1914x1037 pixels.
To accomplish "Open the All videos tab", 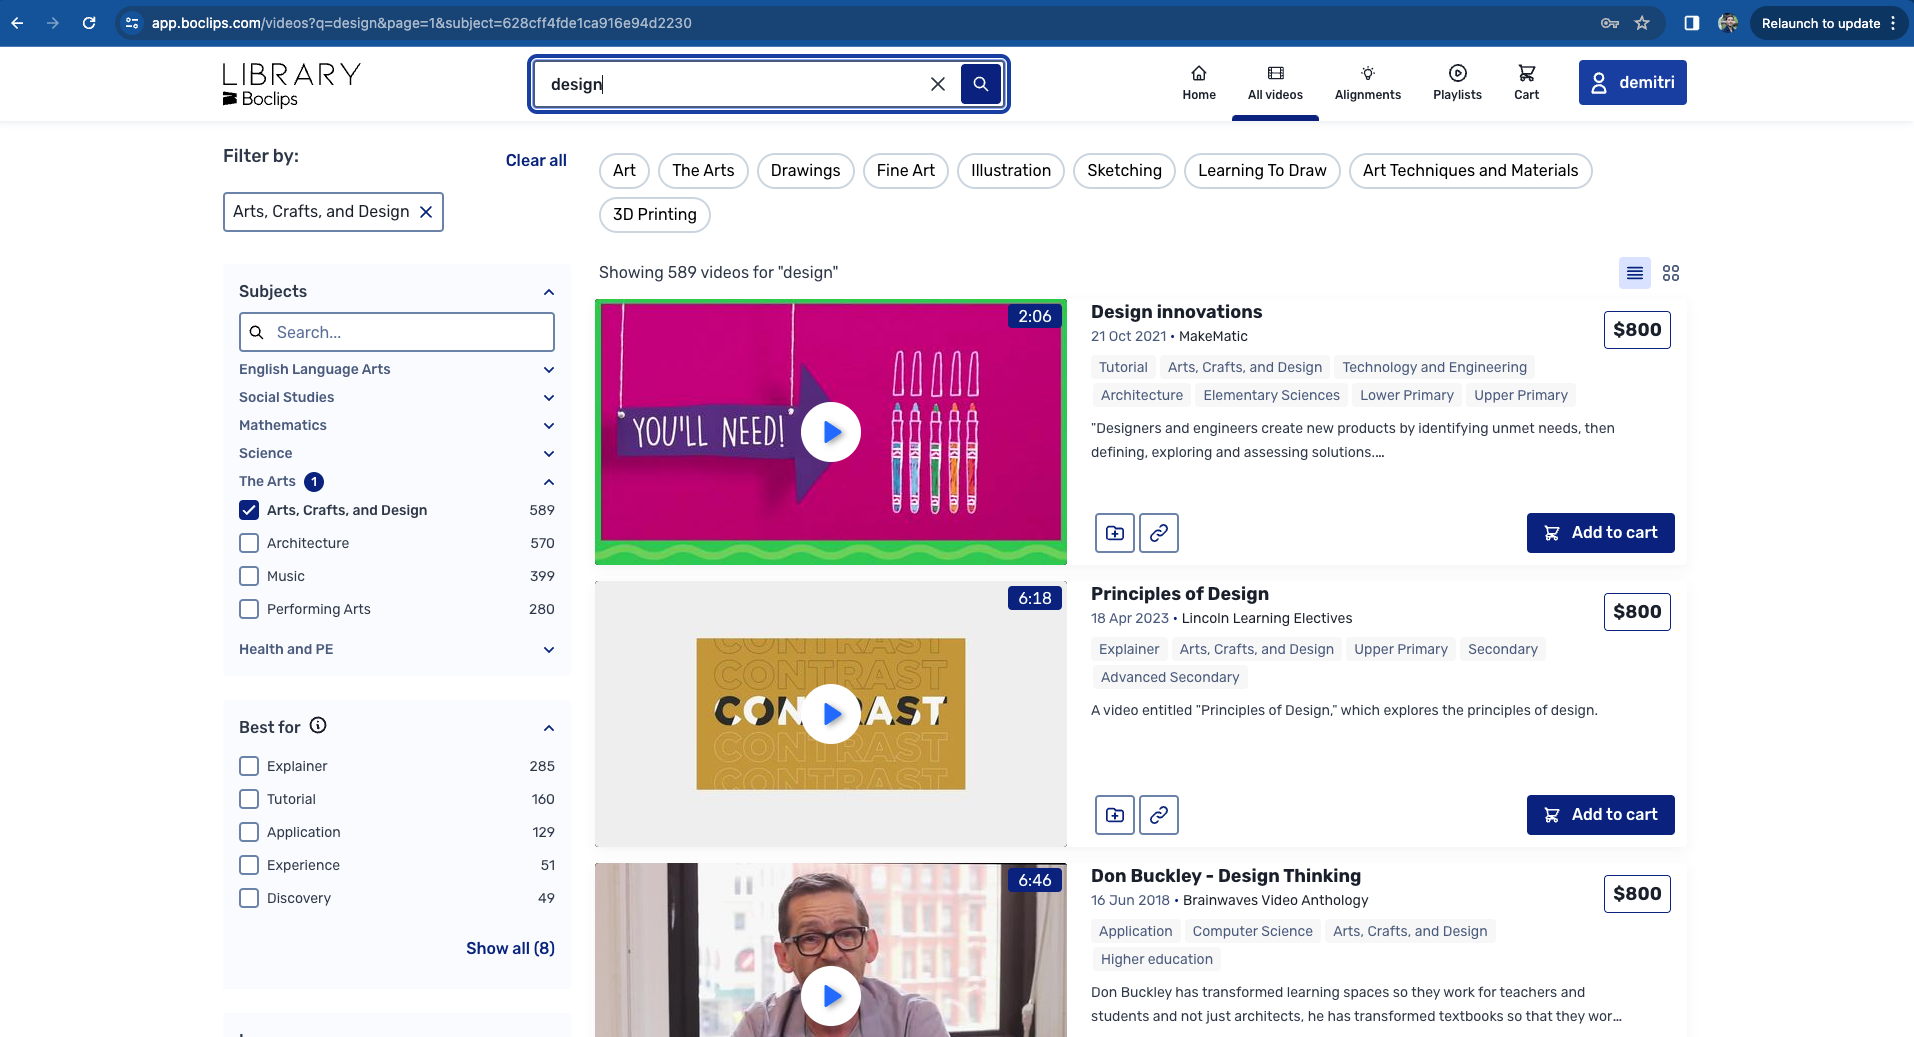I will coord(1275,83).
